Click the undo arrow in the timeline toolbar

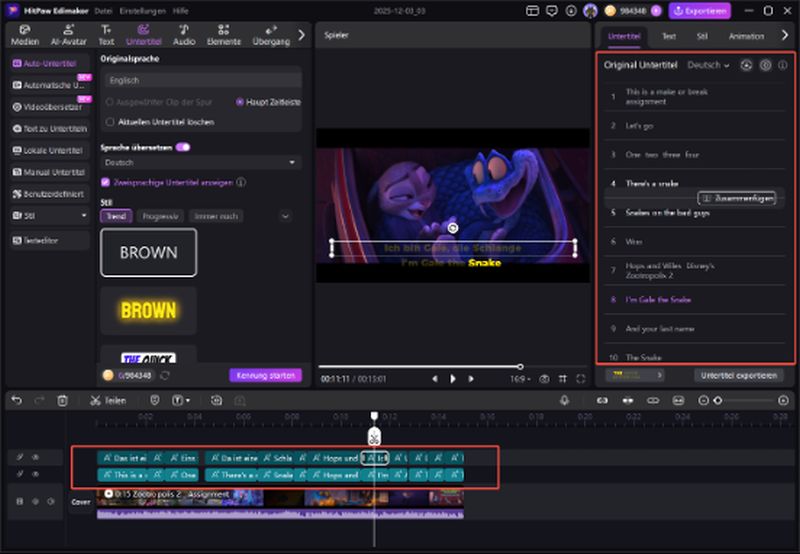[16, 400]
